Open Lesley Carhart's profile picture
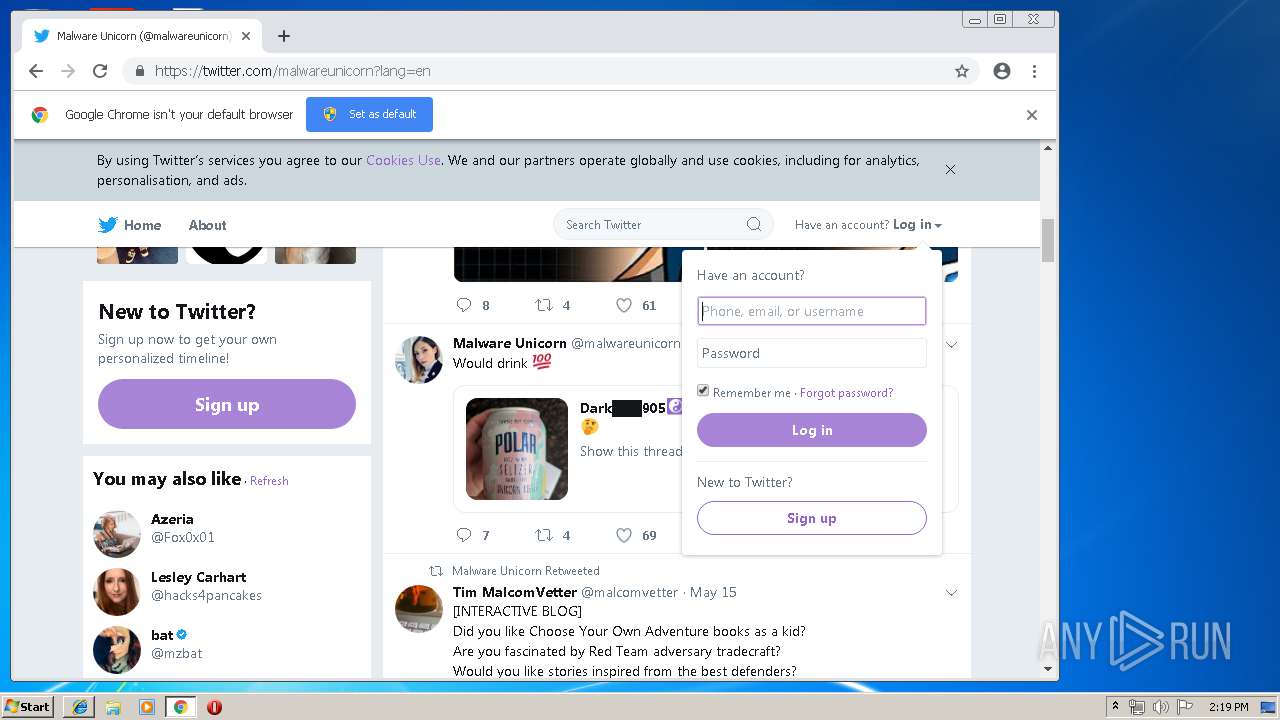This screenshot has height=720, width=1280. tap(117, 592)
